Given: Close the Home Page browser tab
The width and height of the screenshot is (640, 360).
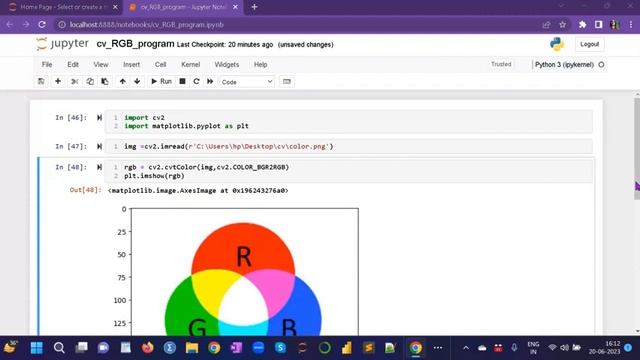Looking at the screenshot, I should click(x=115, y=7).
